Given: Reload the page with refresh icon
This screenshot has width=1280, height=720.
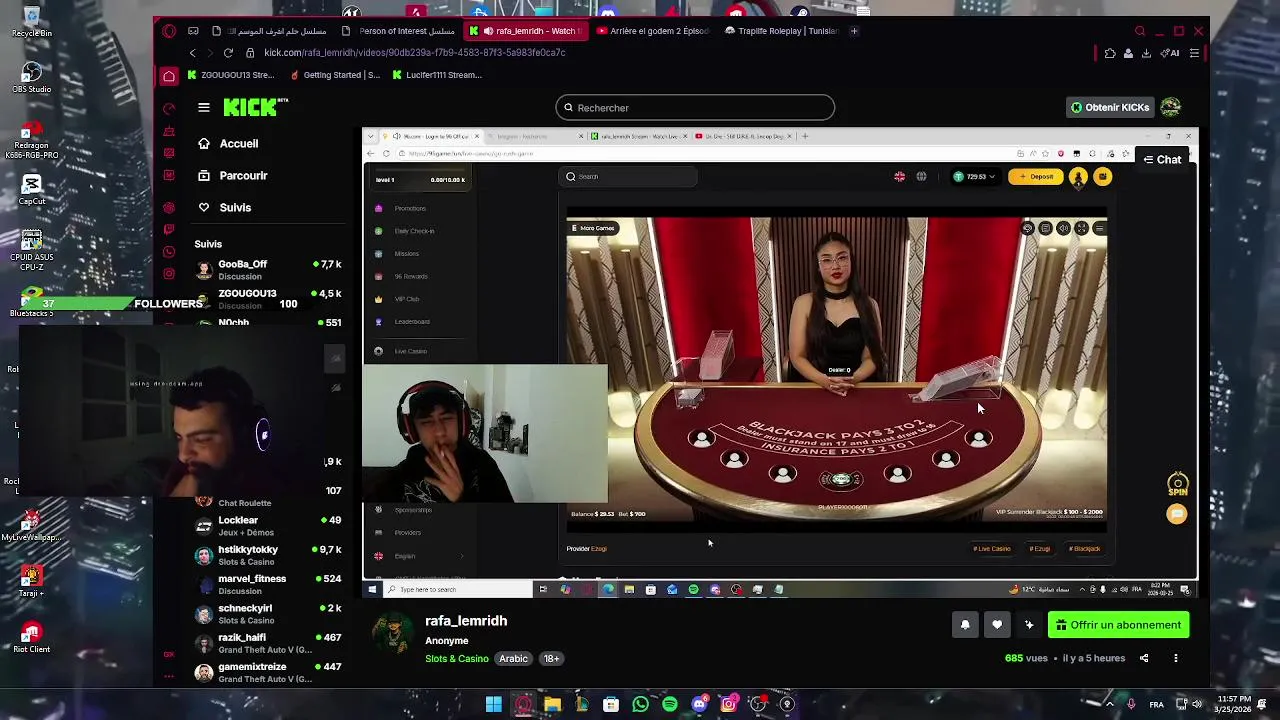Looking at the screenshot, I should point(228,52).
